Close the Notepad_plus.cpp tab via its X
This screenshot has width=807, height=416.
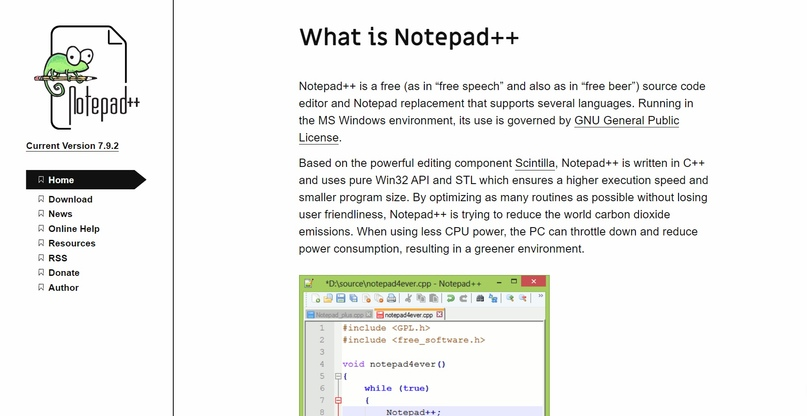pyautogui.click(x=369, y=315)
